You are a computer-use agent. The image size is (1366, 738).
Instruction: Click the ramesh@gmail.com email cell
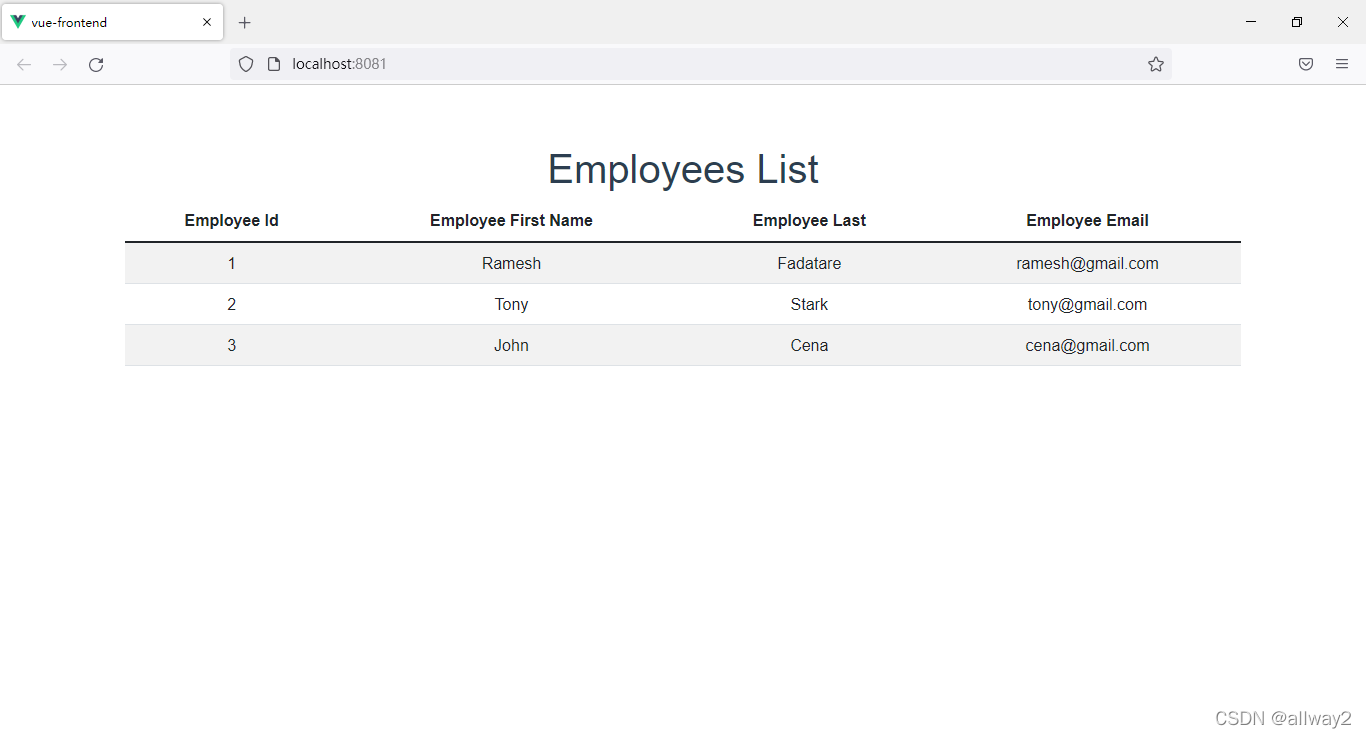1087,264
